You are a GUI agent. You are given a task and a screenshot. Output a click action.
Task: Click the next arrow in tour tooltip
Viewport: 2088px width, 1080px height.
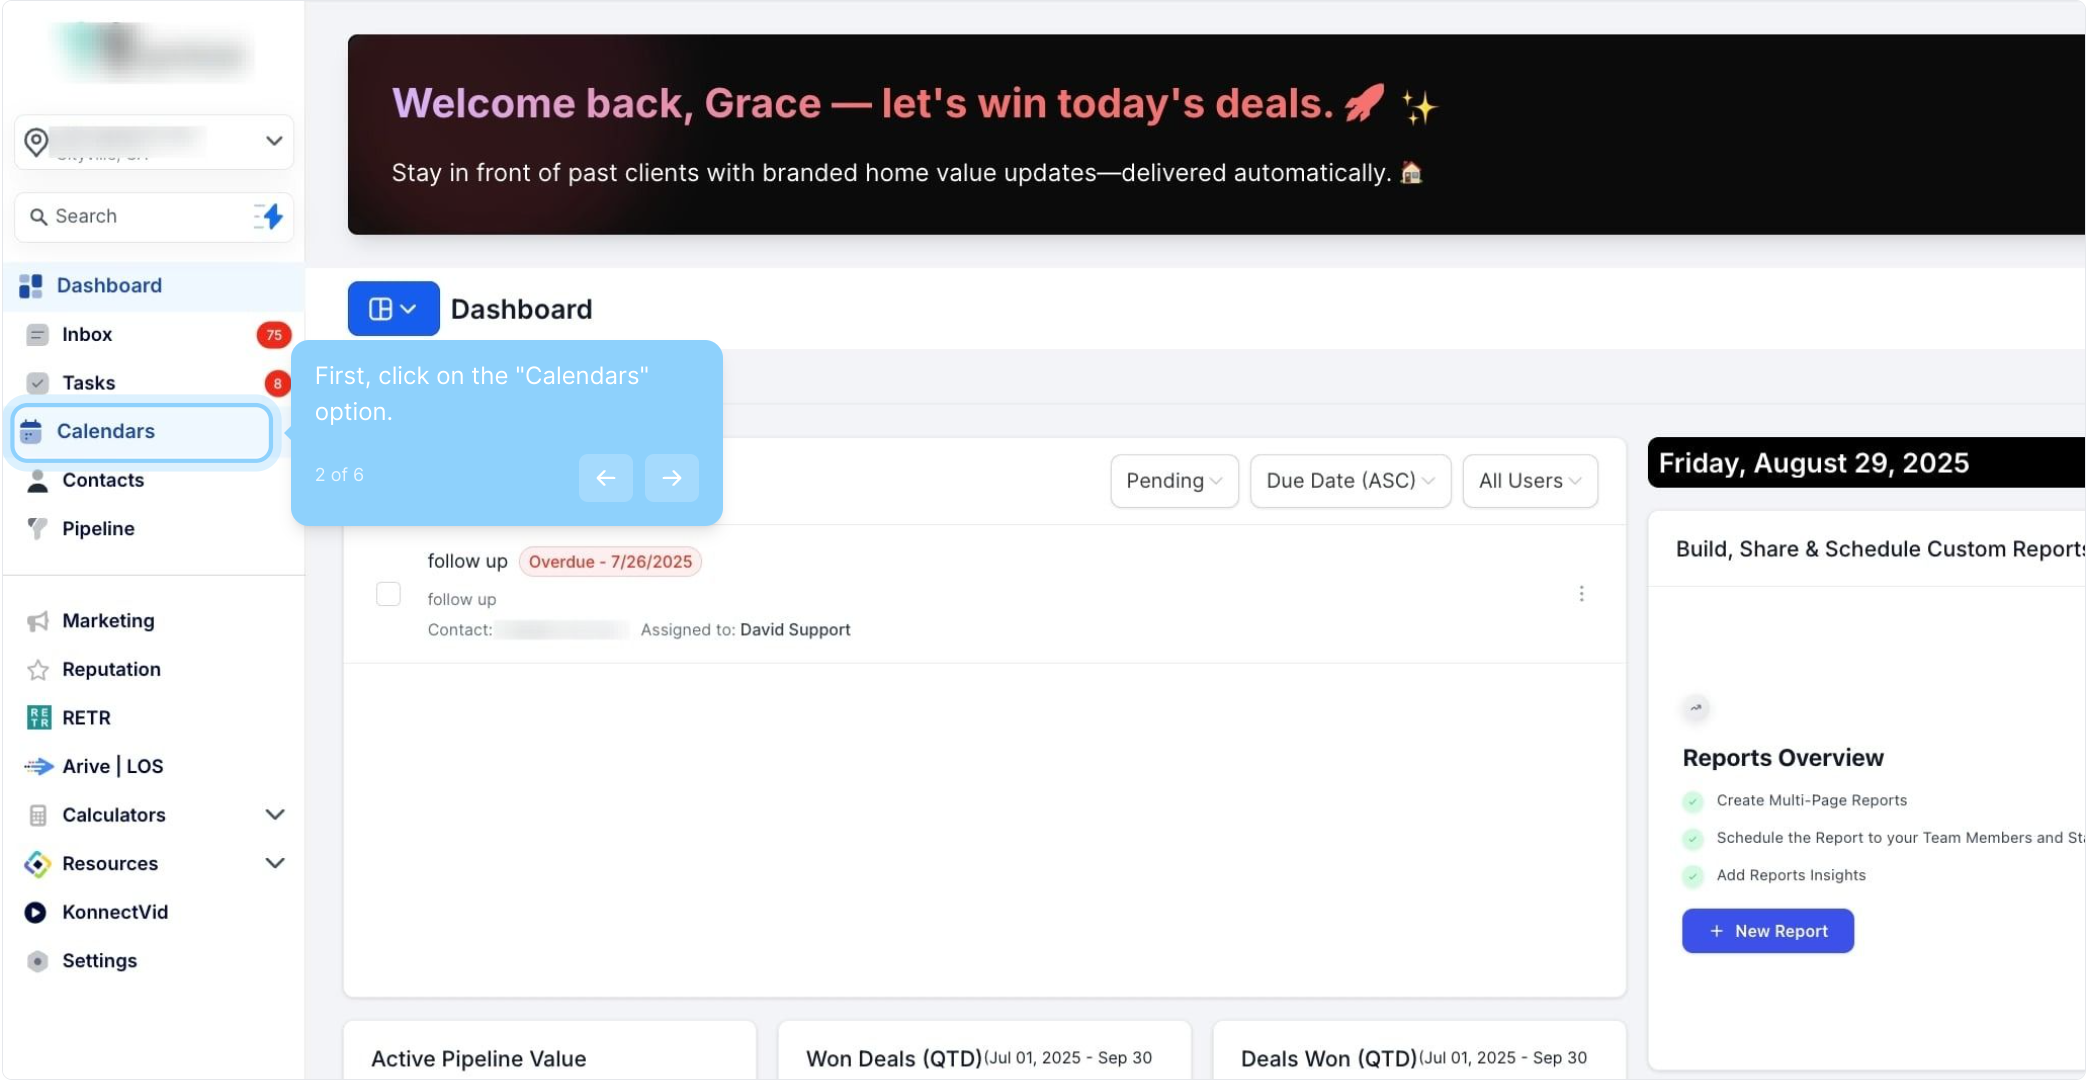pos(671,478)
